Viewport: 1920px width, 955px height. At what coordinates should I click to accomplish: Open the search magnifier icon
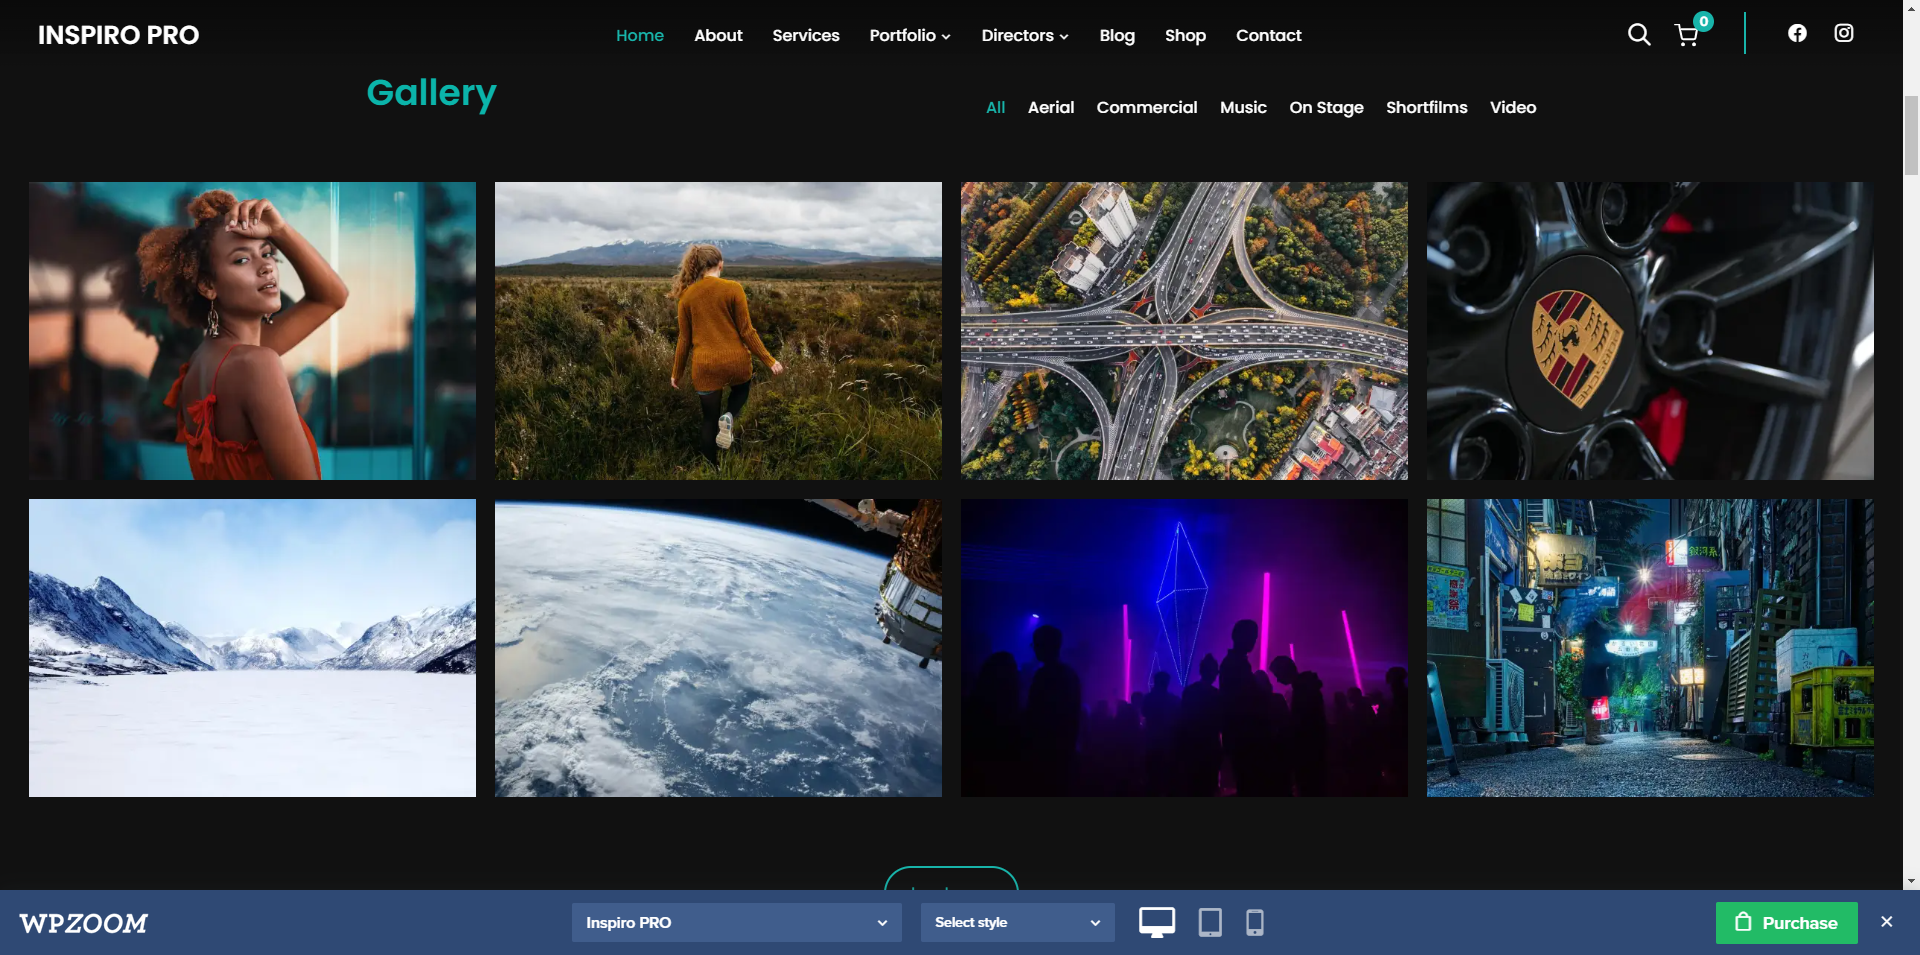[x=1638, y=35]
